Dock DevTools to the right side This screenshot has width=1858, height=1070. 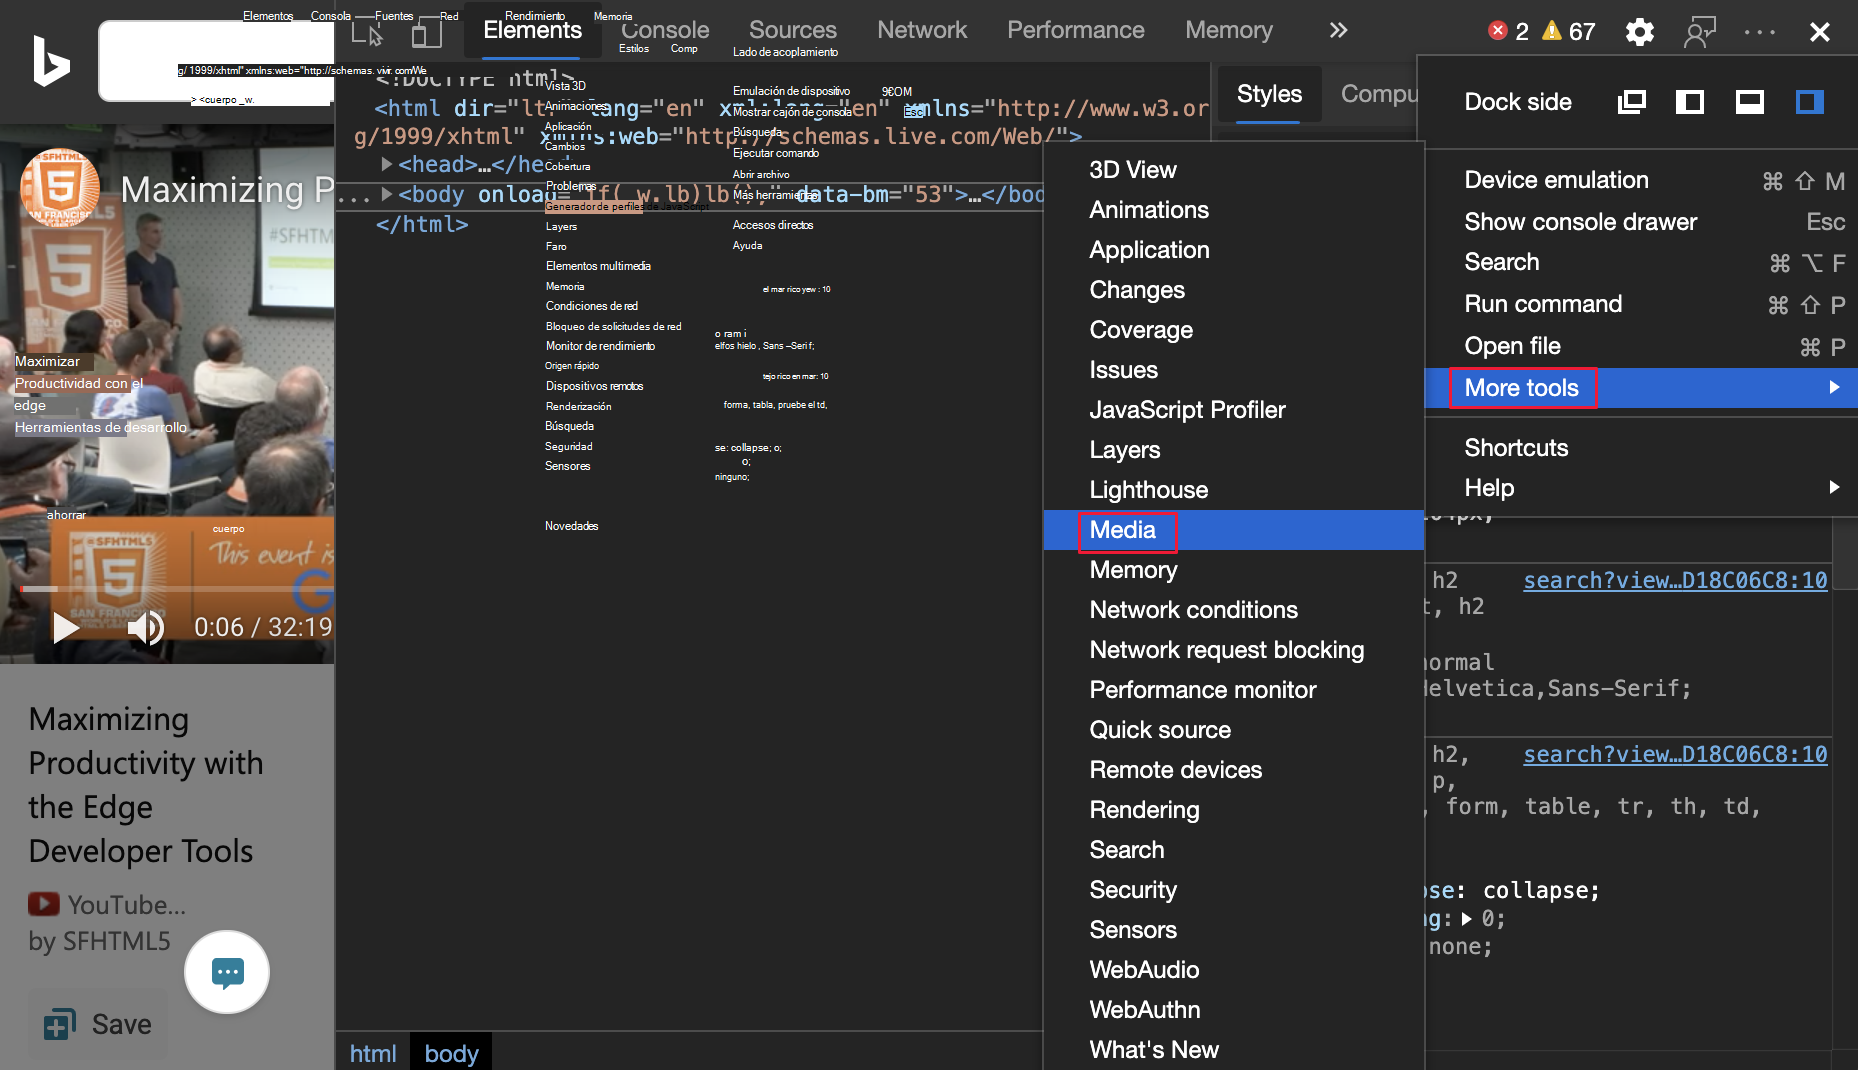pos(1809,102)
